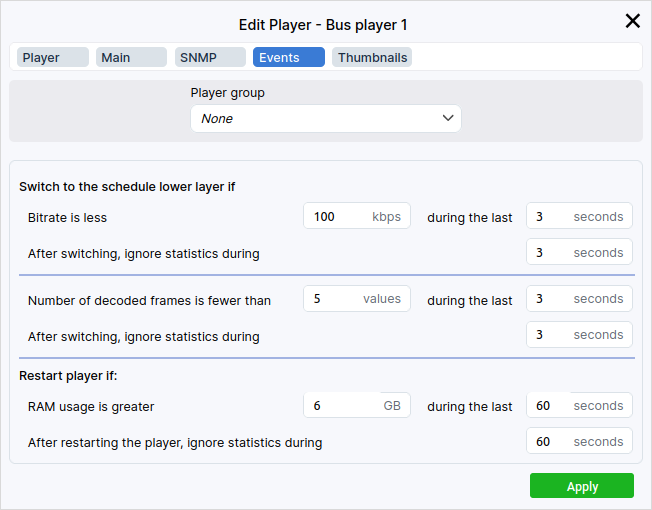This screenshot has width=652, height=510.
Task: Click the 'Switch to the schedule lower layer if' heading
Action: pos(127,187)
